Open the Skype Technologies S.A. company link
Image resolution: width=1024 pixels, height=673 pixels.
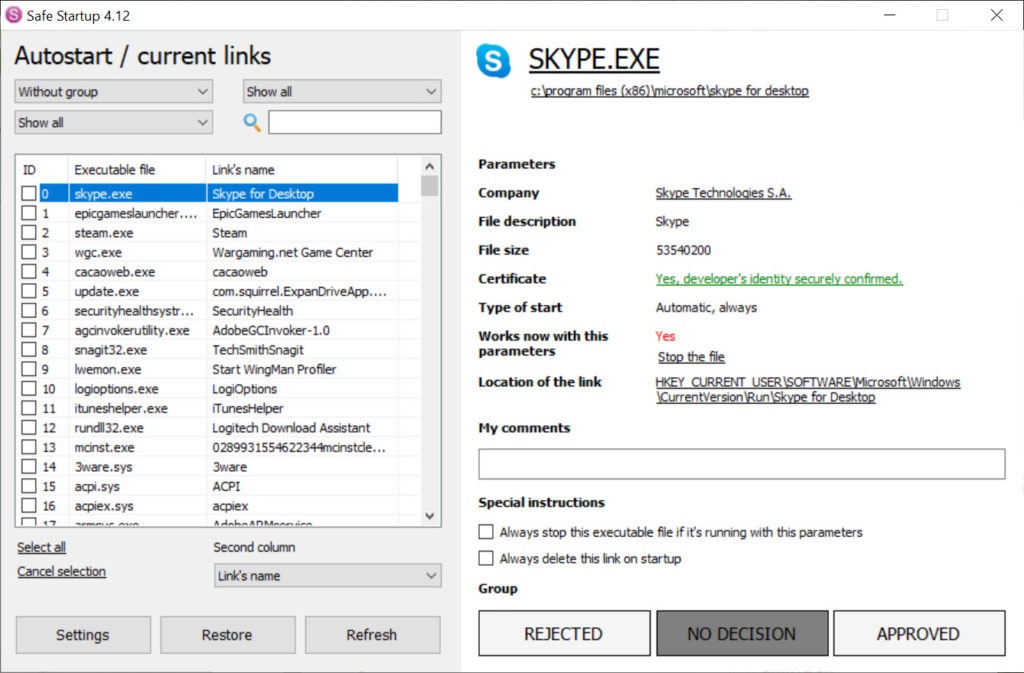click(723, 193)
